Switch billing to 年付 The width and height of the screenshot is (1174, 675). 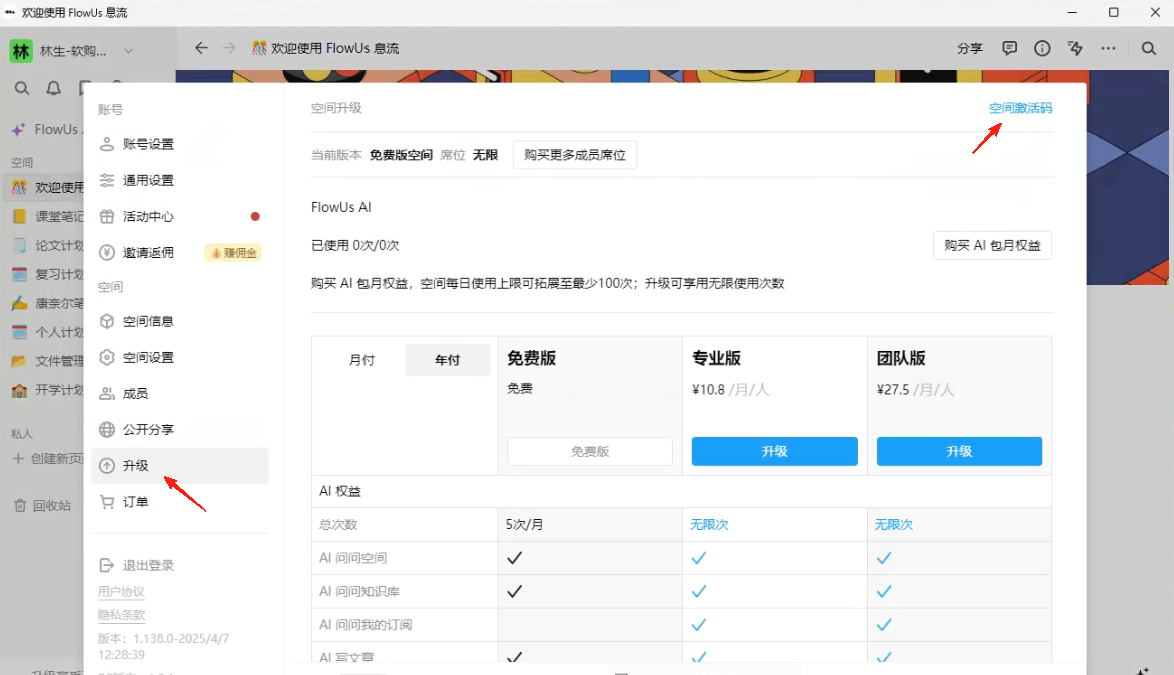click(448, 360)
